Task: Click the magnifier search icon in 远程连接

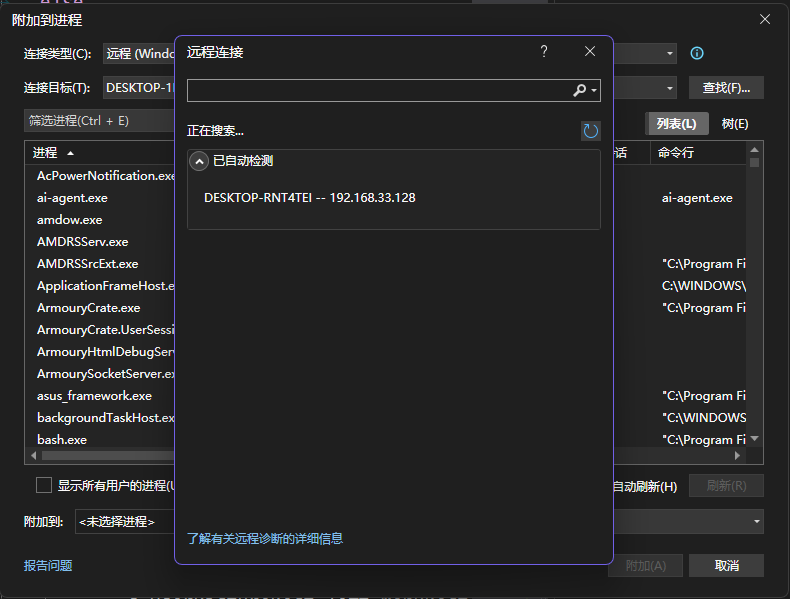Action: [x=580, y=91]
